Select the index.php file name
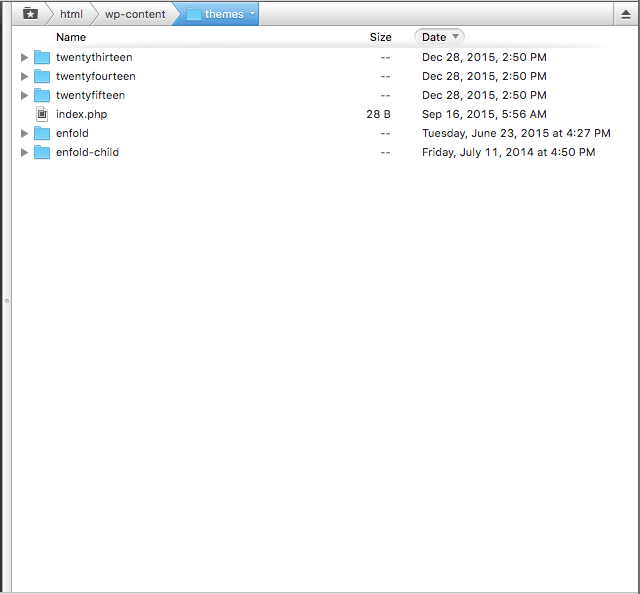The height and width of the screenshot is (594, 640). pyautogui.click(x=82, y=114)
